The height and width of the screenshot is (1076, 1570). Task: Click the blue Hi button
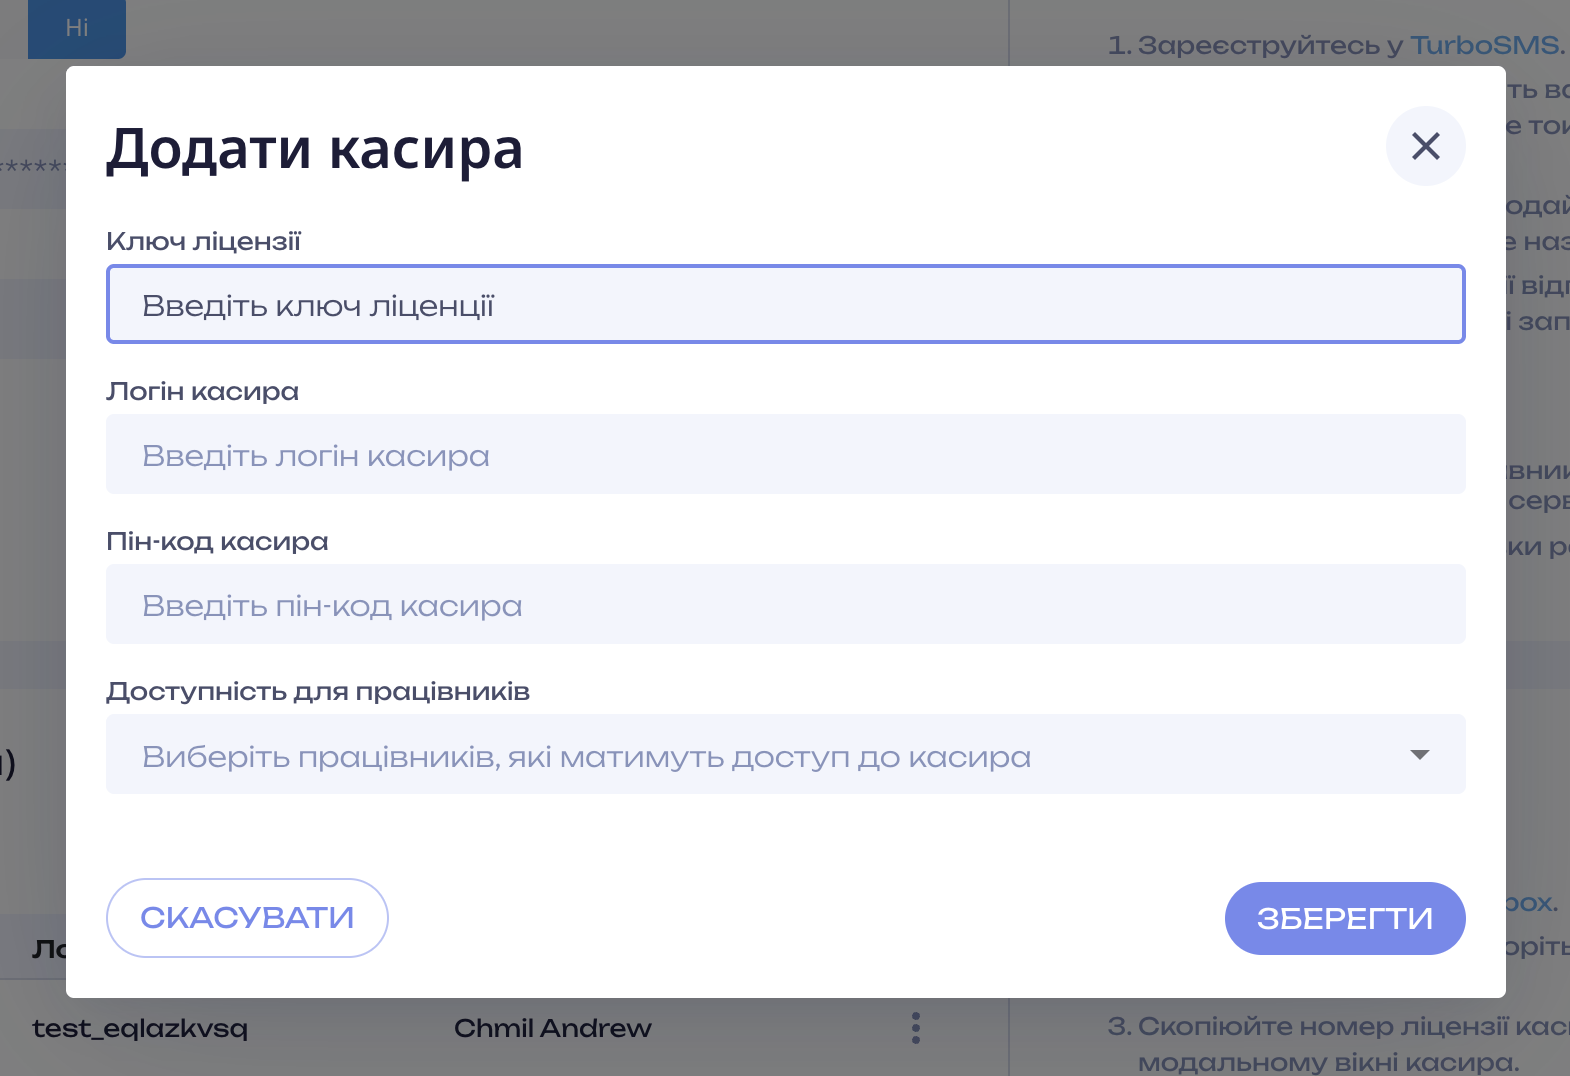[x=77, y=28]
